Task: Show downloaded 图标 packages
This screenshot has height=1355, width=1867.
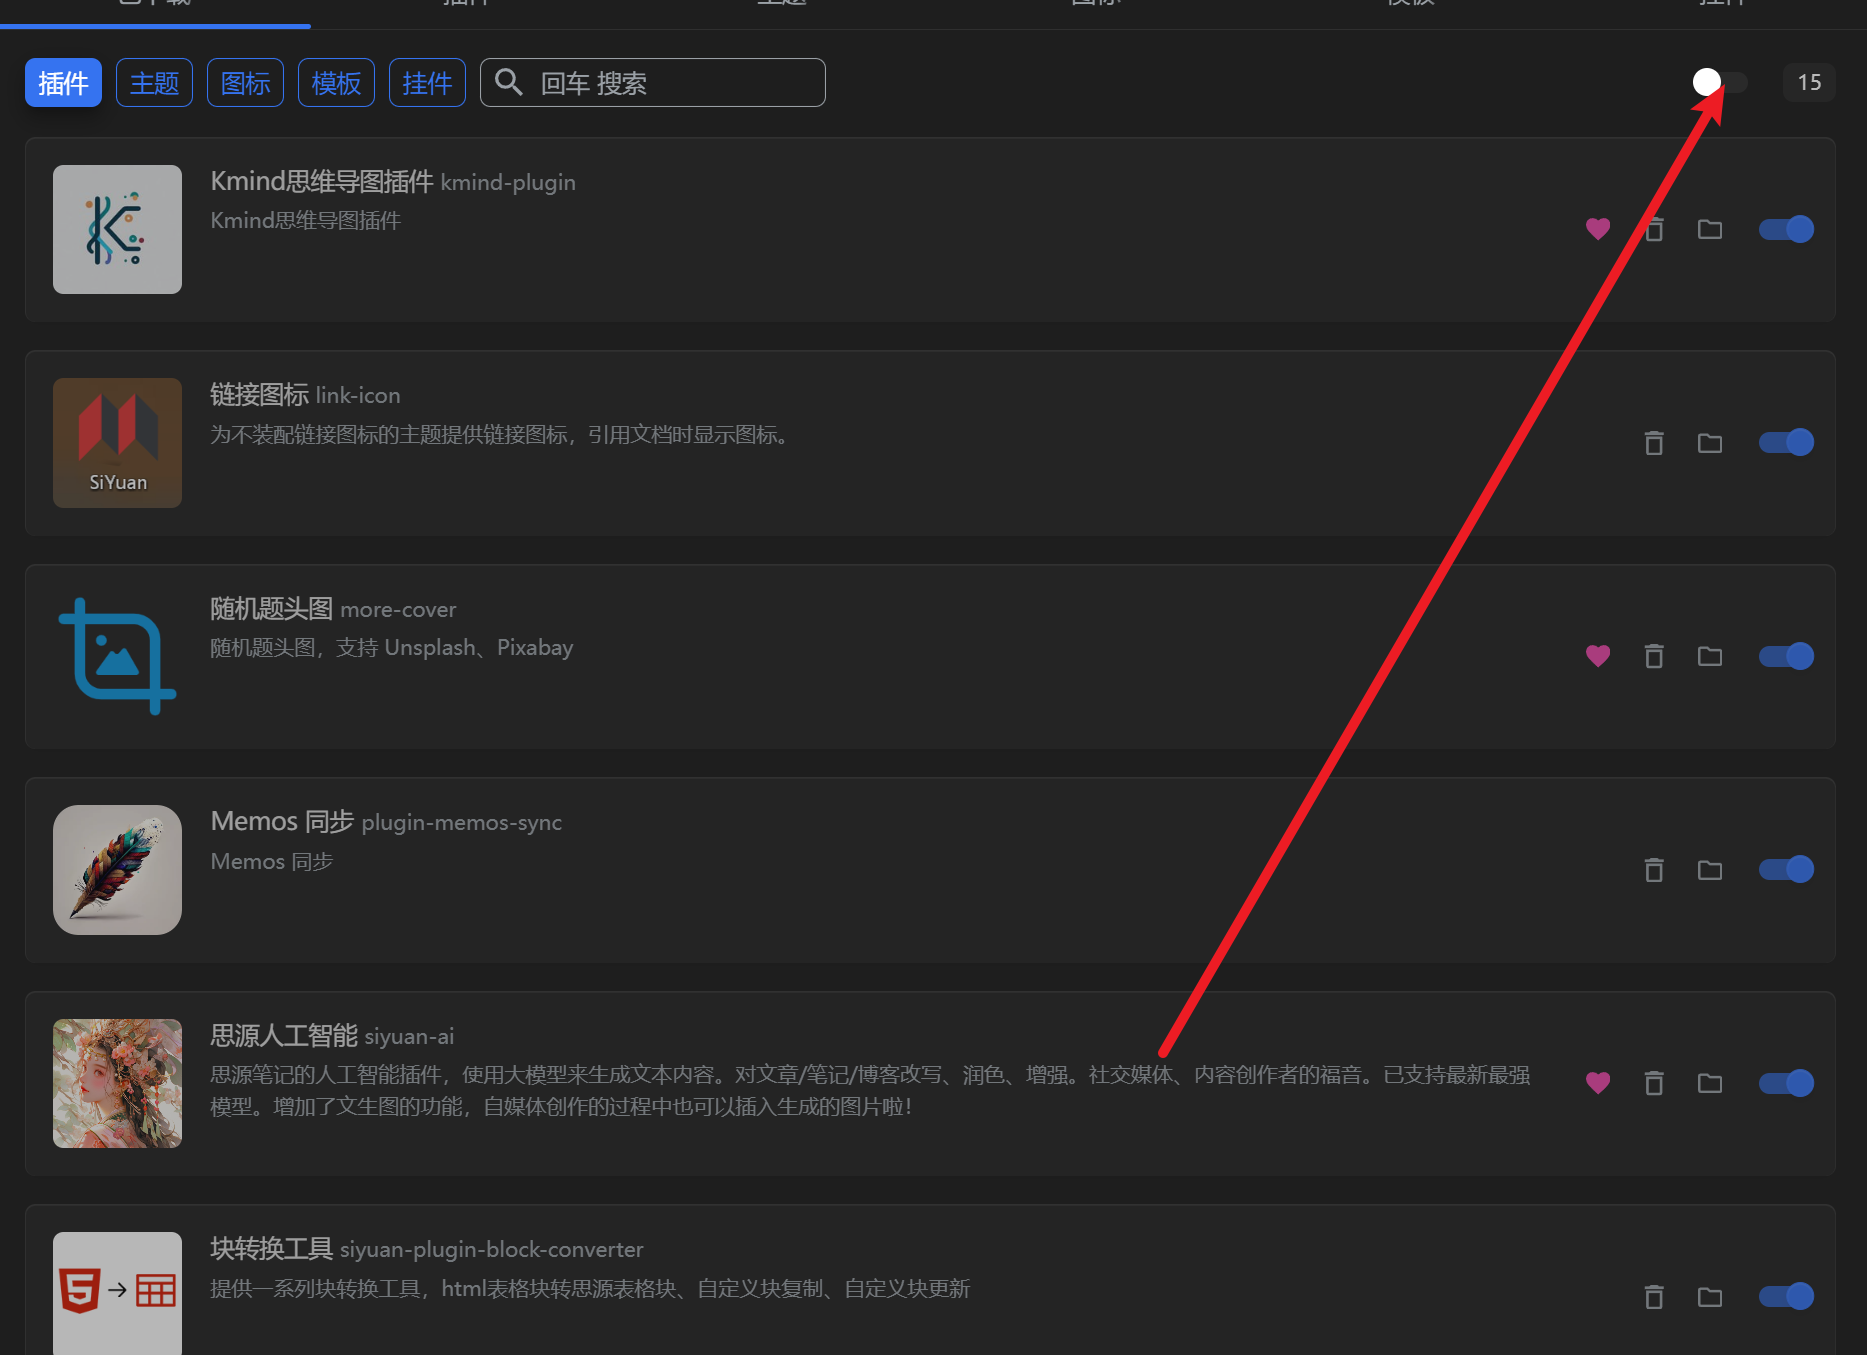Action: coord(245,82)
